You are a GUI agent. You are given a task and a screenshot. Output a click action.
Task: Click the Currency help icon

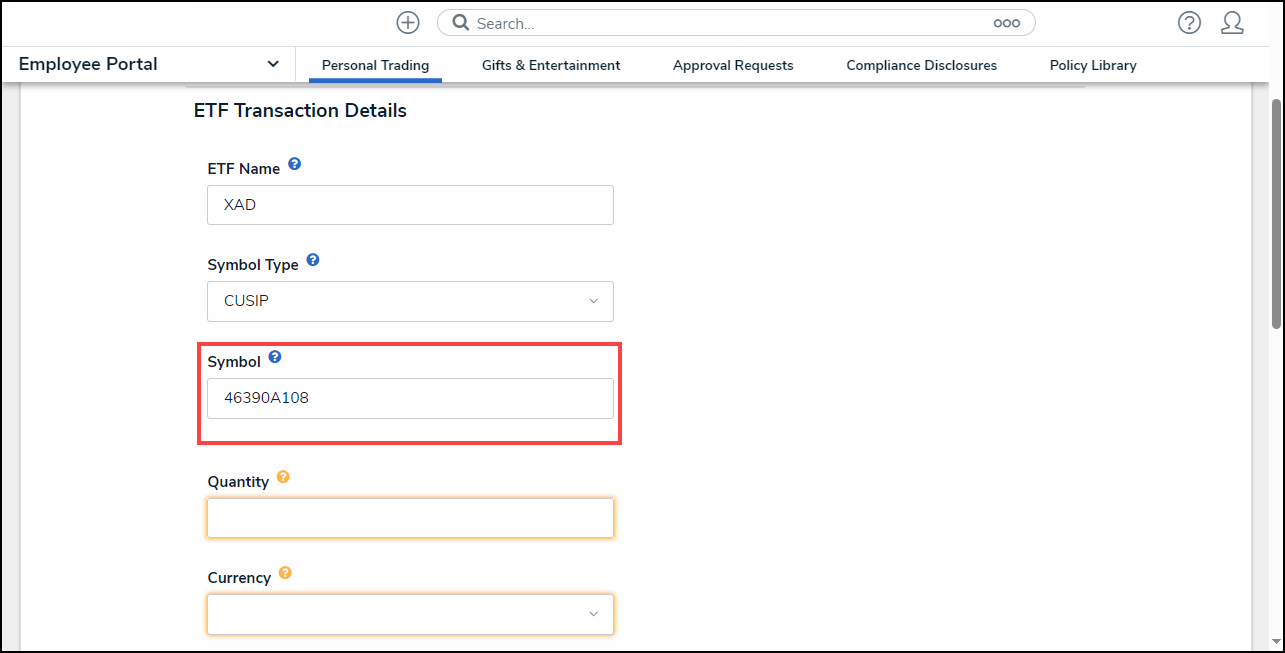pos(285,573)
